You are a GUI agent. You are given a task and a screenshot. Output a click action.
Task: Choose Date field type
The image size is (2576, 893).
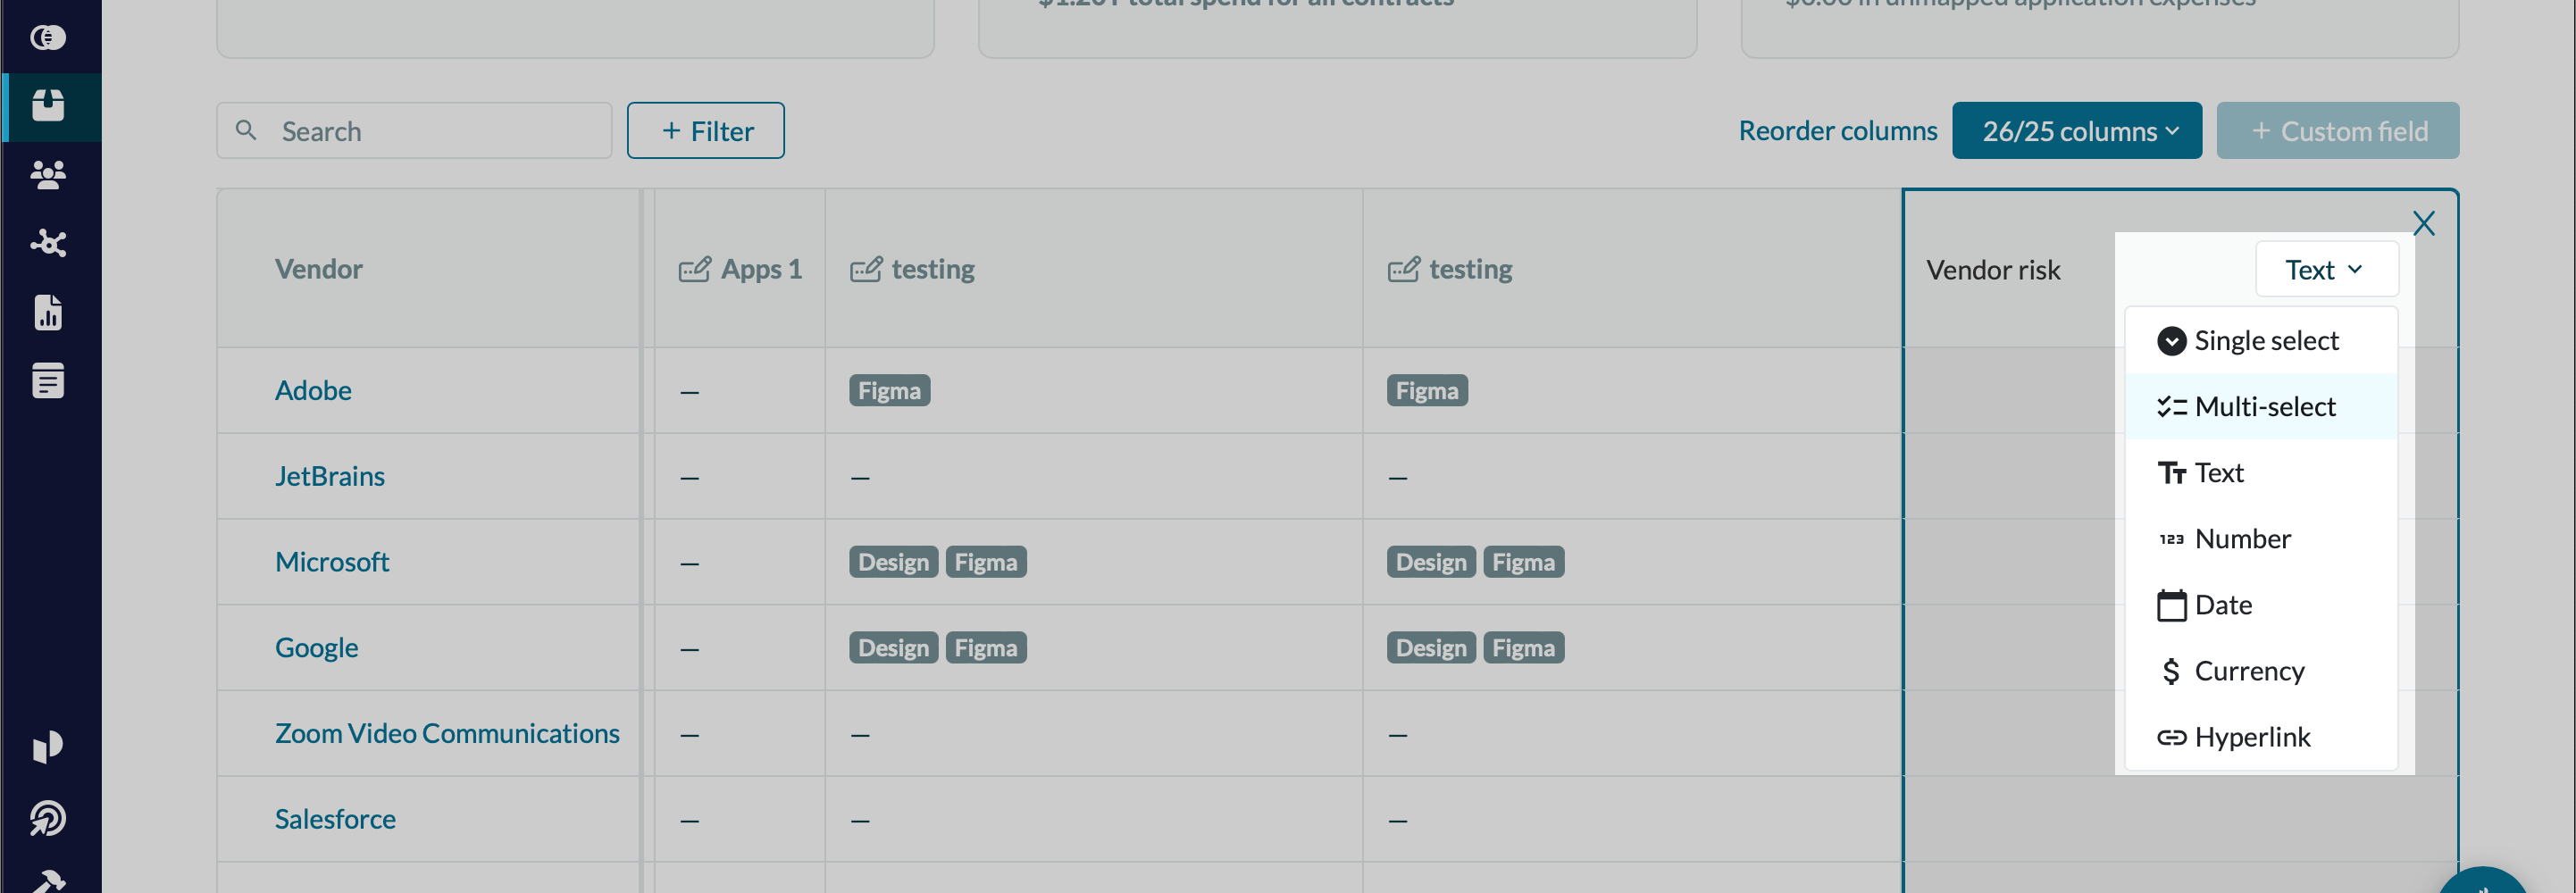[2260, 604]
